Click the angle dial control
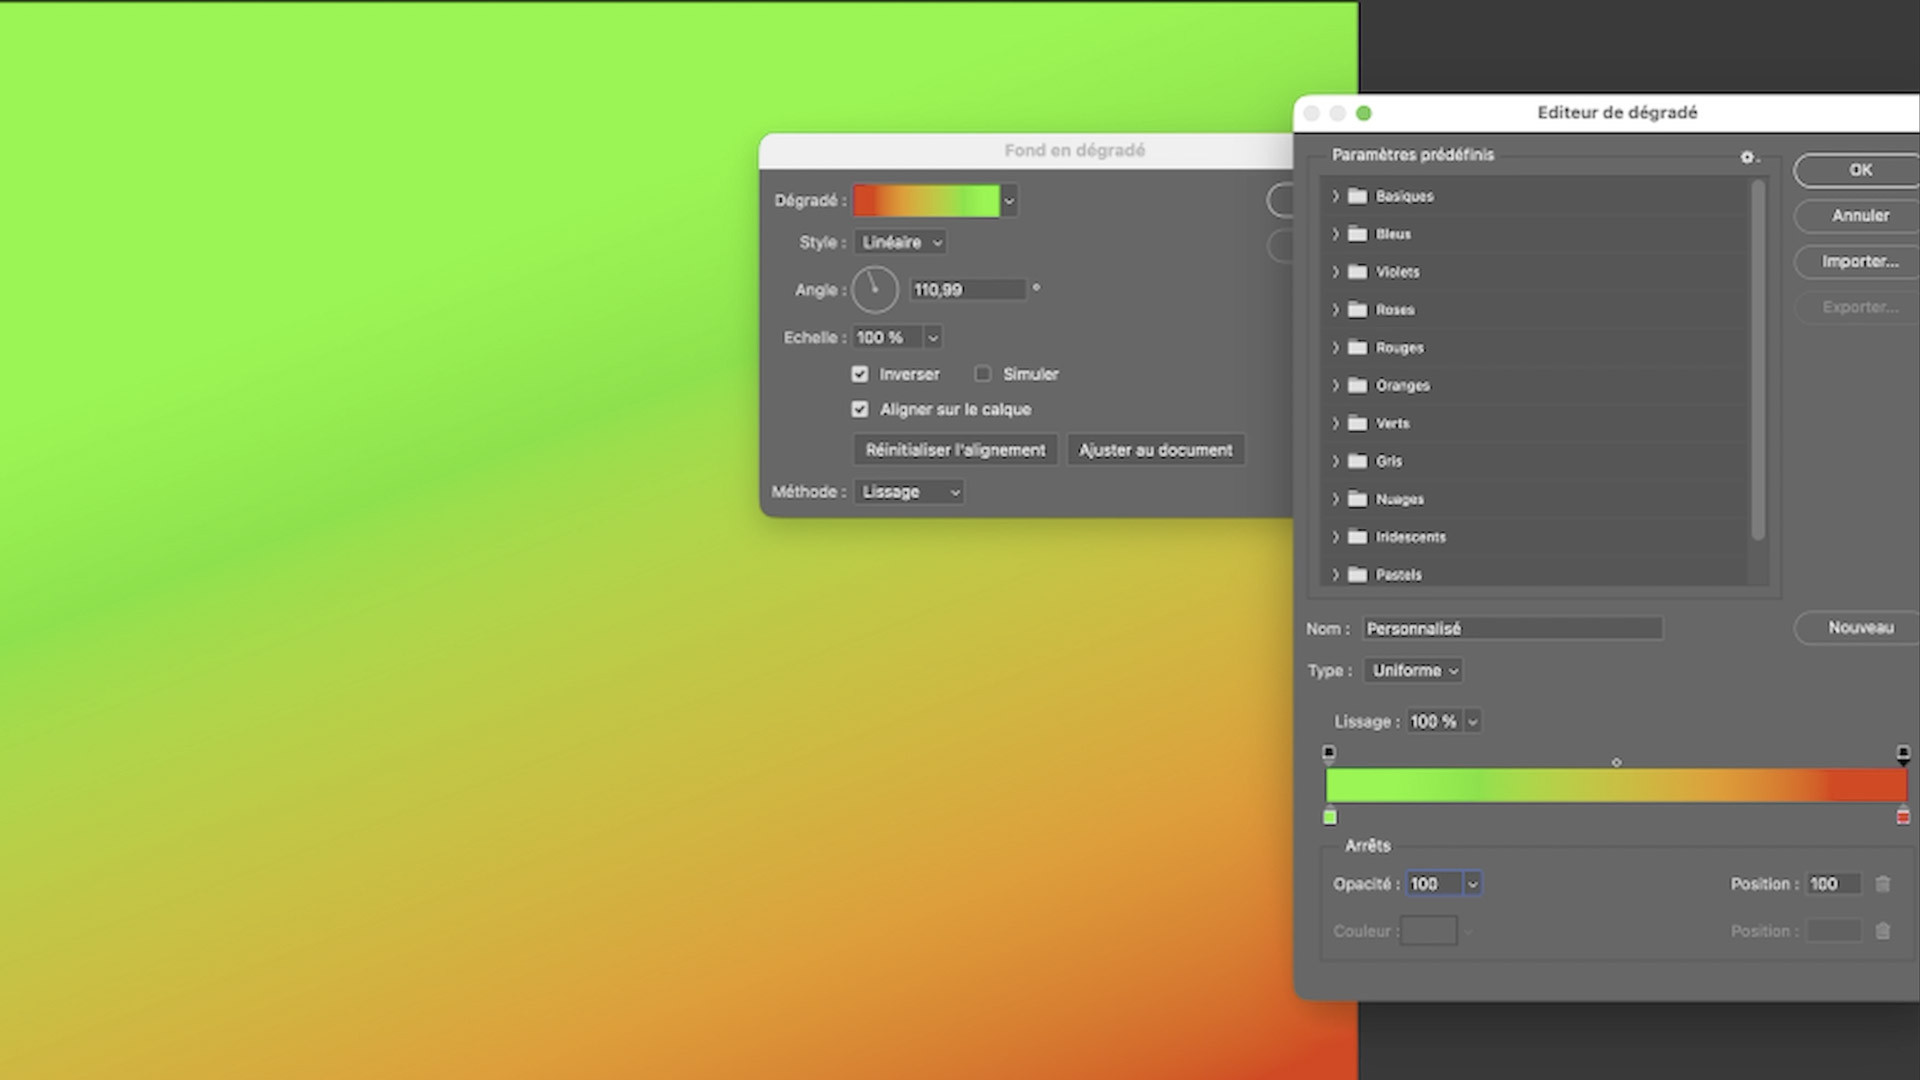 (x=875, y=290)
